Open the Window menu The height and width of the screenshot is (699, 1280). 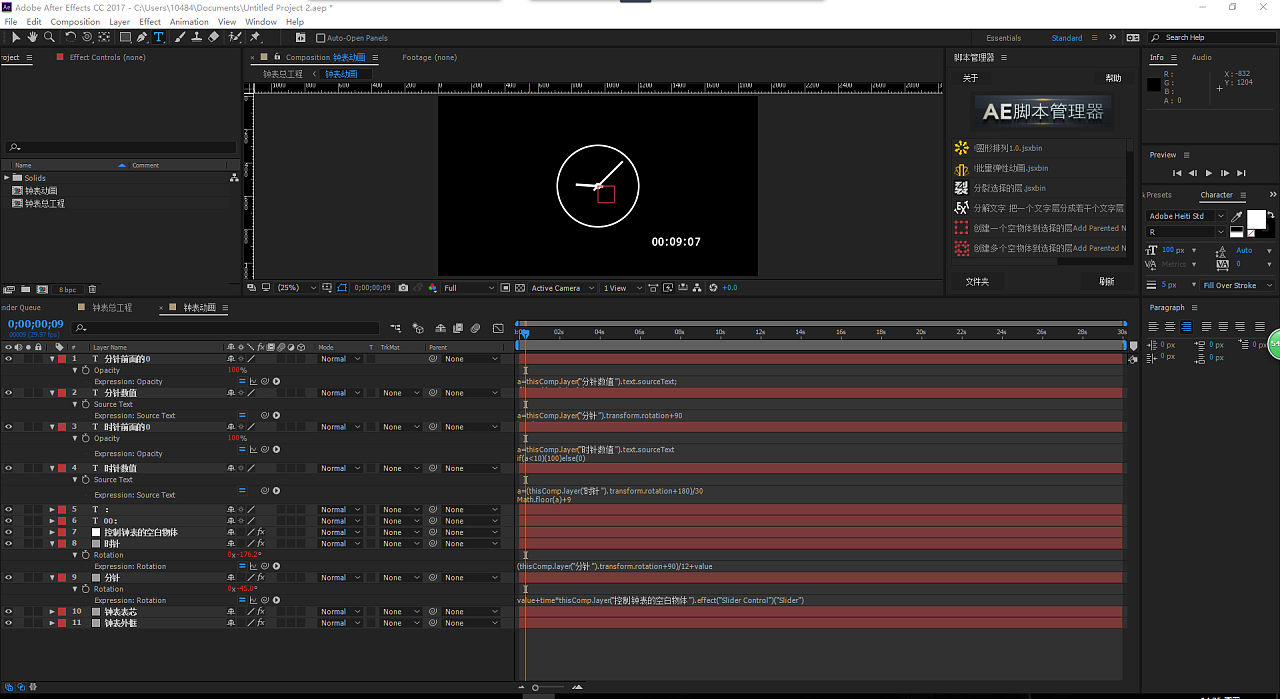coord(261,21)
